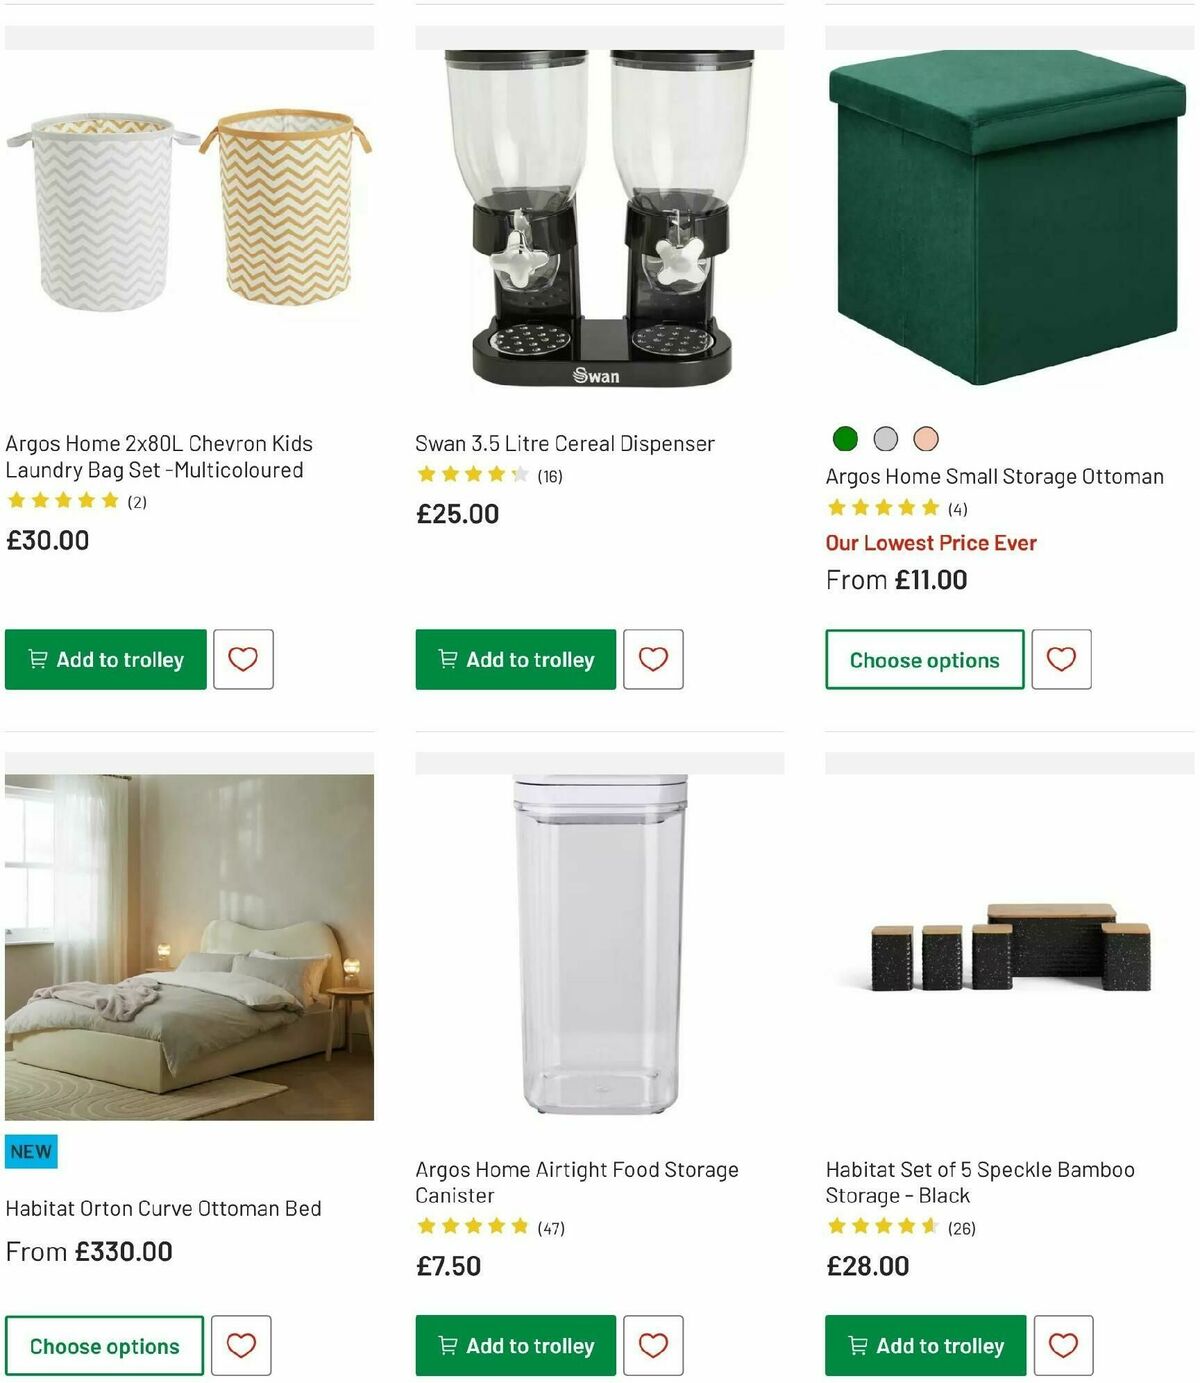Click the NEW badge on ottoman bed

pyautogui.click(x=31, y=1150)
